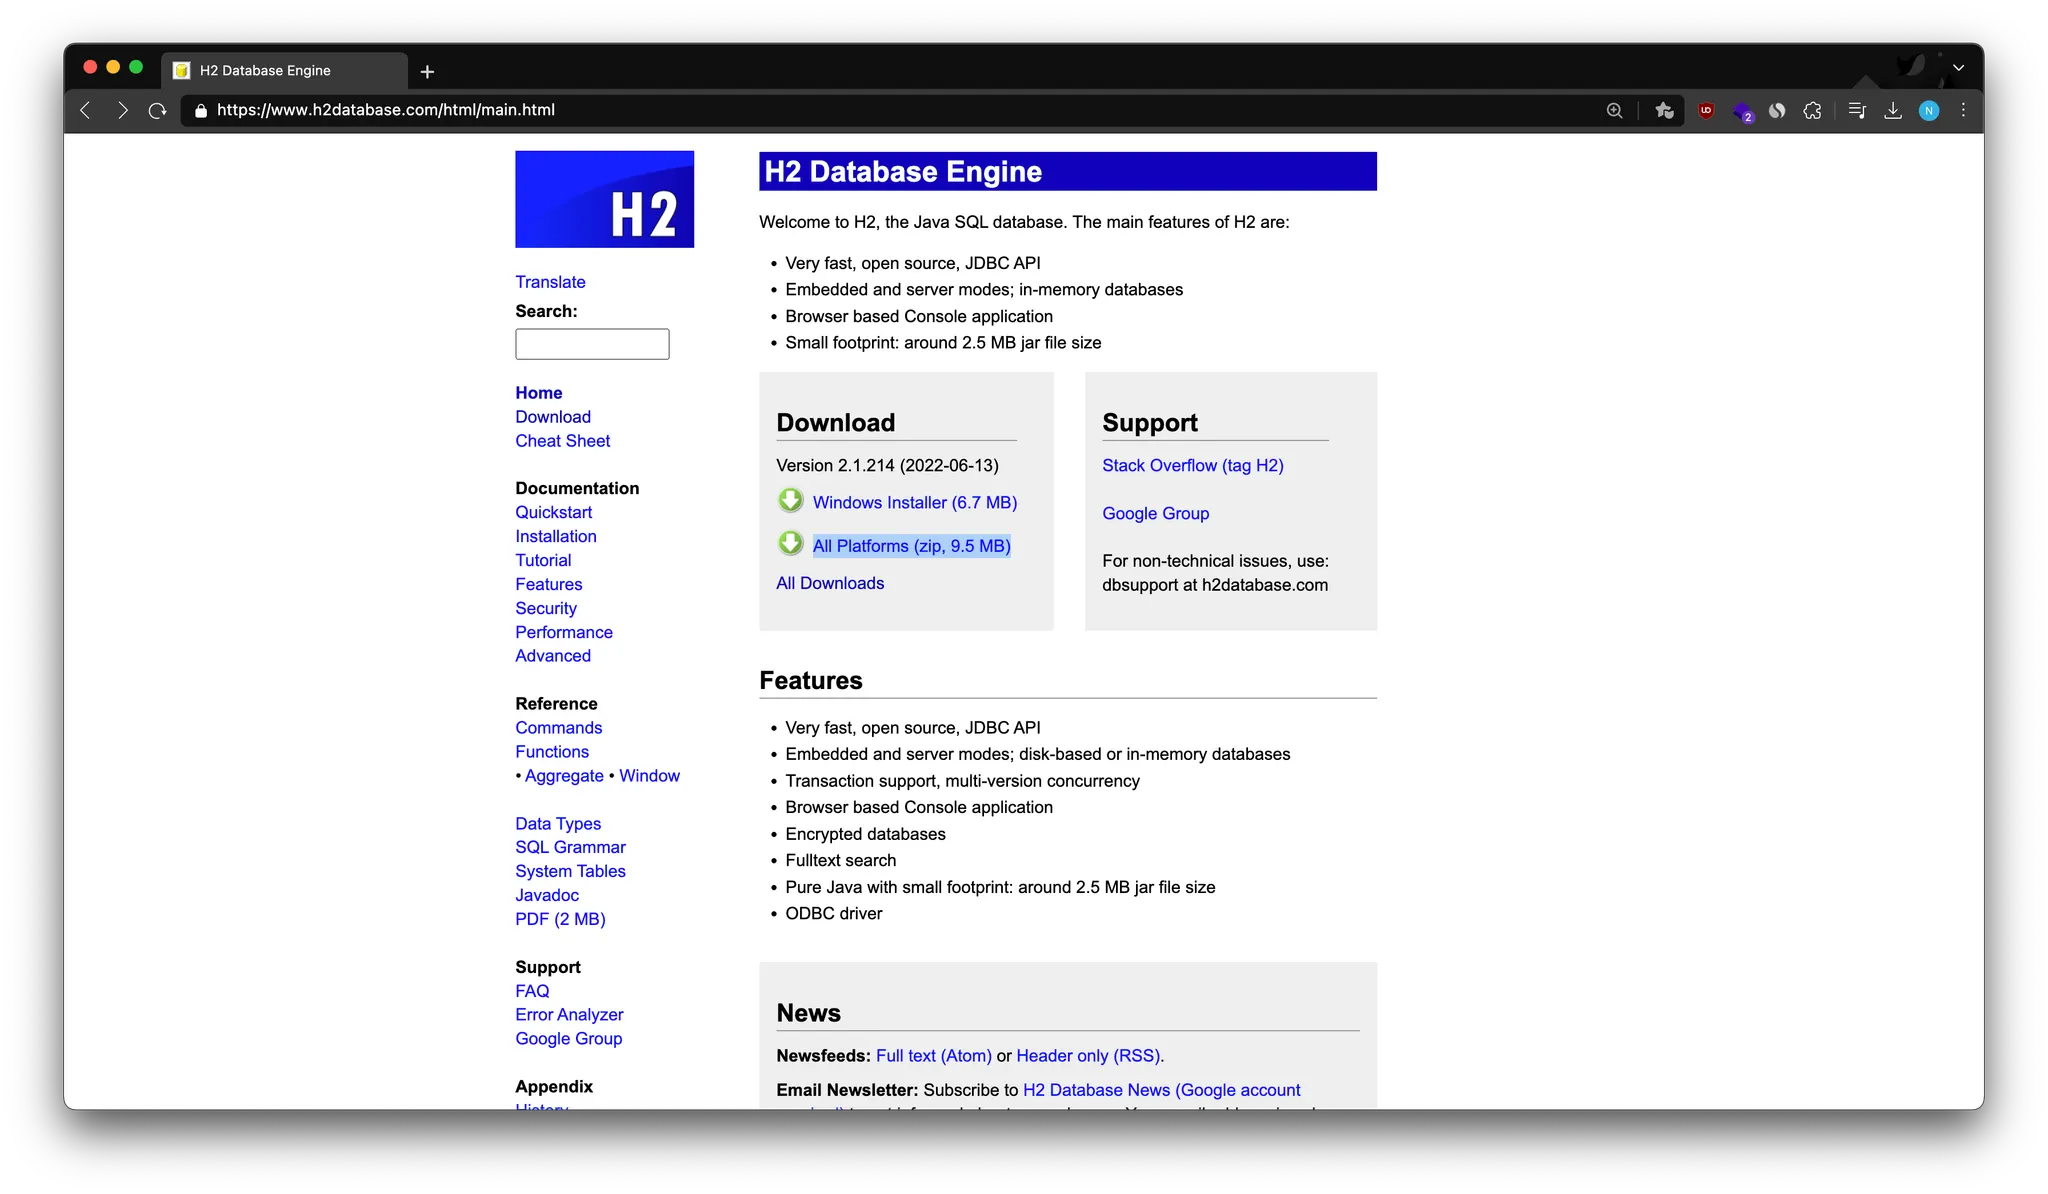Click into the sidebar Search field

592,344
